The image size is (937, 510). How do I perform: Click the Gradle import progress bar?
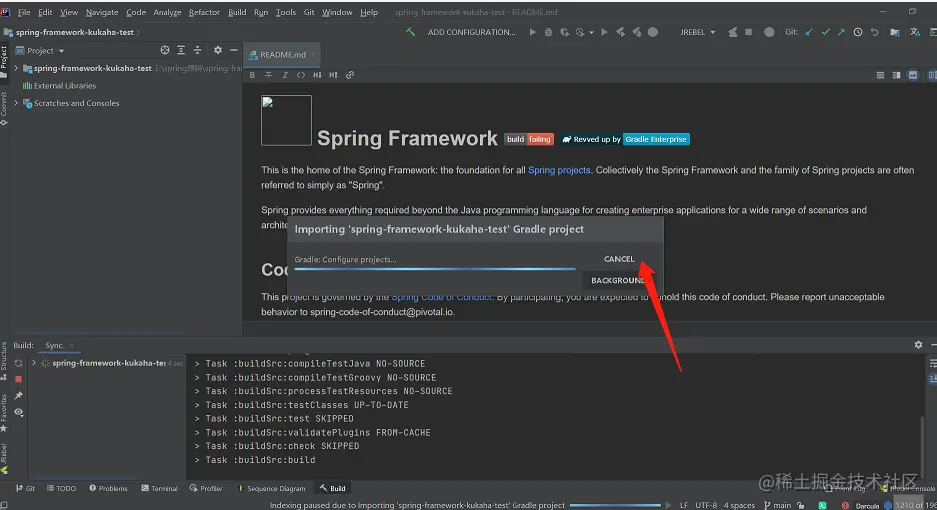point(435,269)
